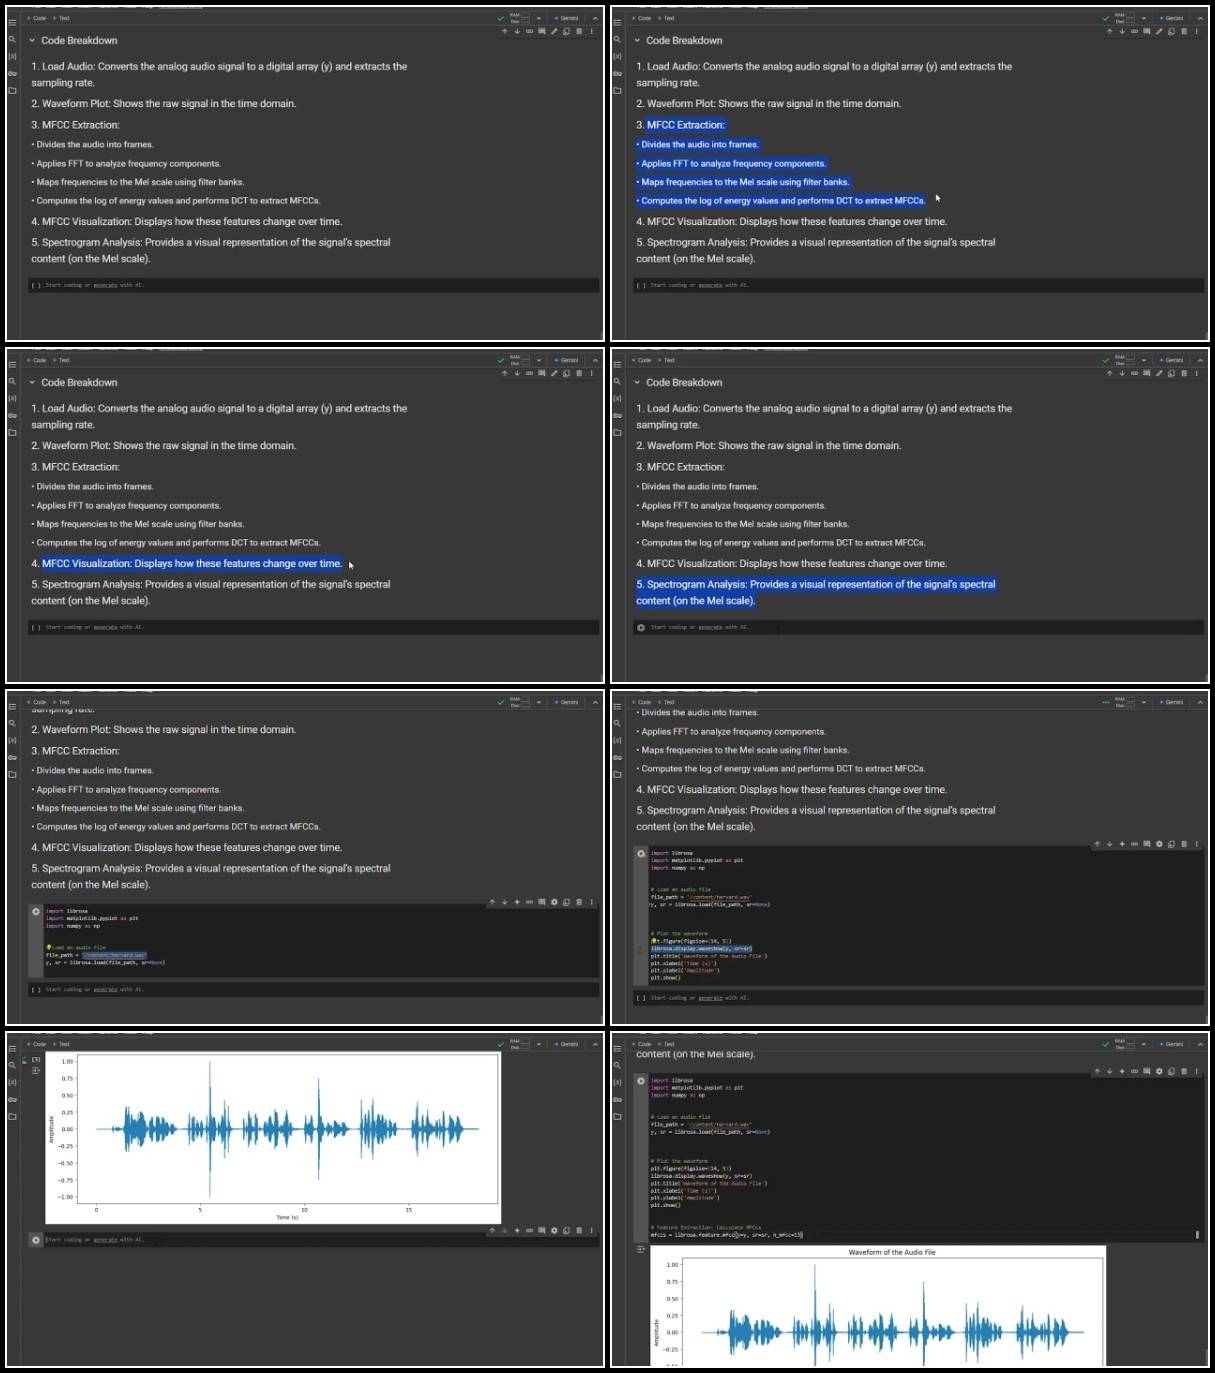The height and width of the screenshot is (1373, 1215).
Task: Delete text cell in unhighlighted Code Breakdown panel
Action: tap(579, 31)
